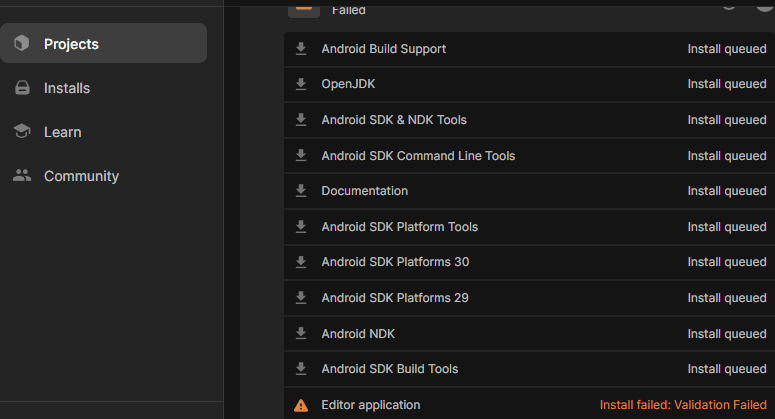
Task: Click Install queued status for Documentation
Action: point(727,191)
